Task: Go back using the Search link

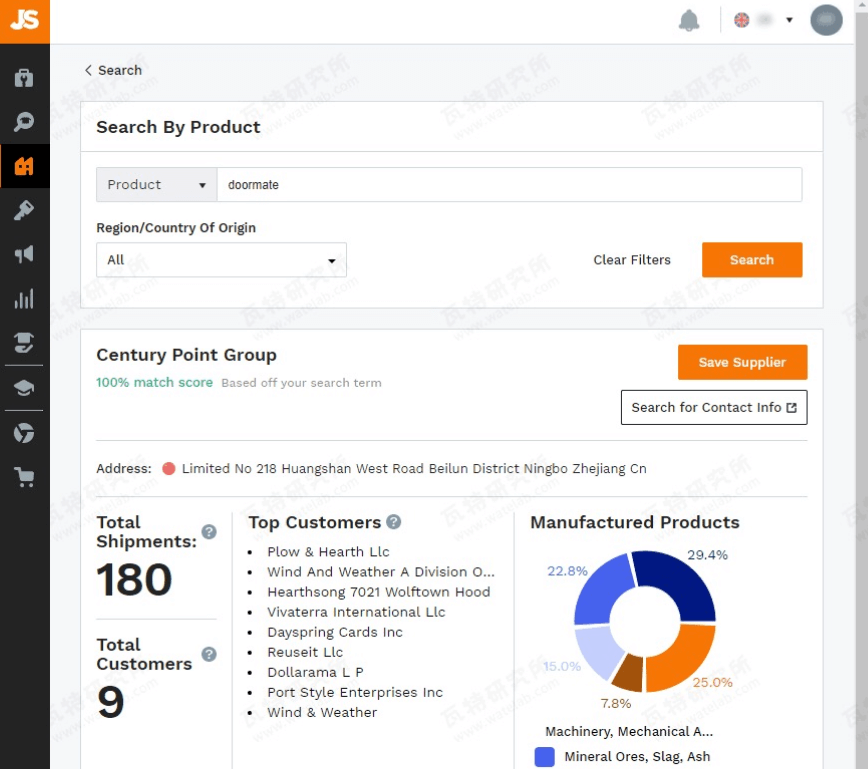Action: point(113,70)
